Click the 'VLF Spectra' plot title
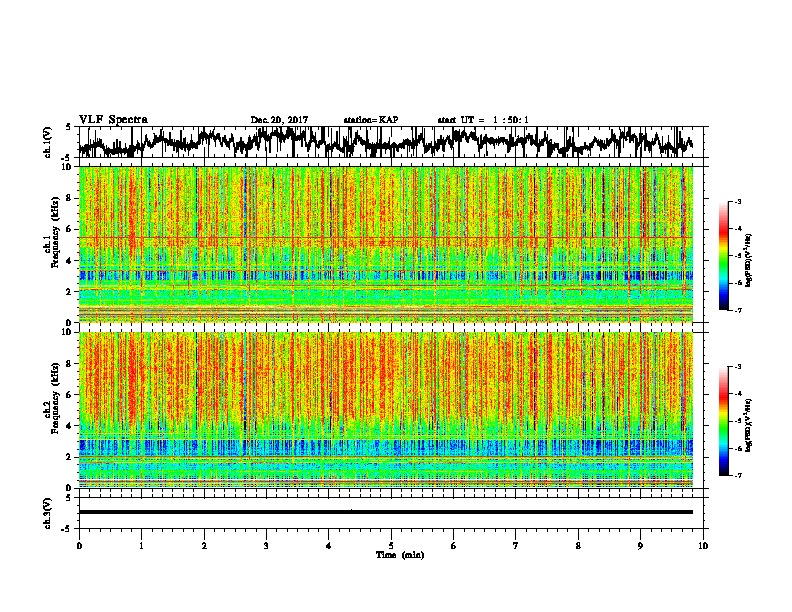The height and width of the screenshot is (612, 792). (x=113, y=120)
